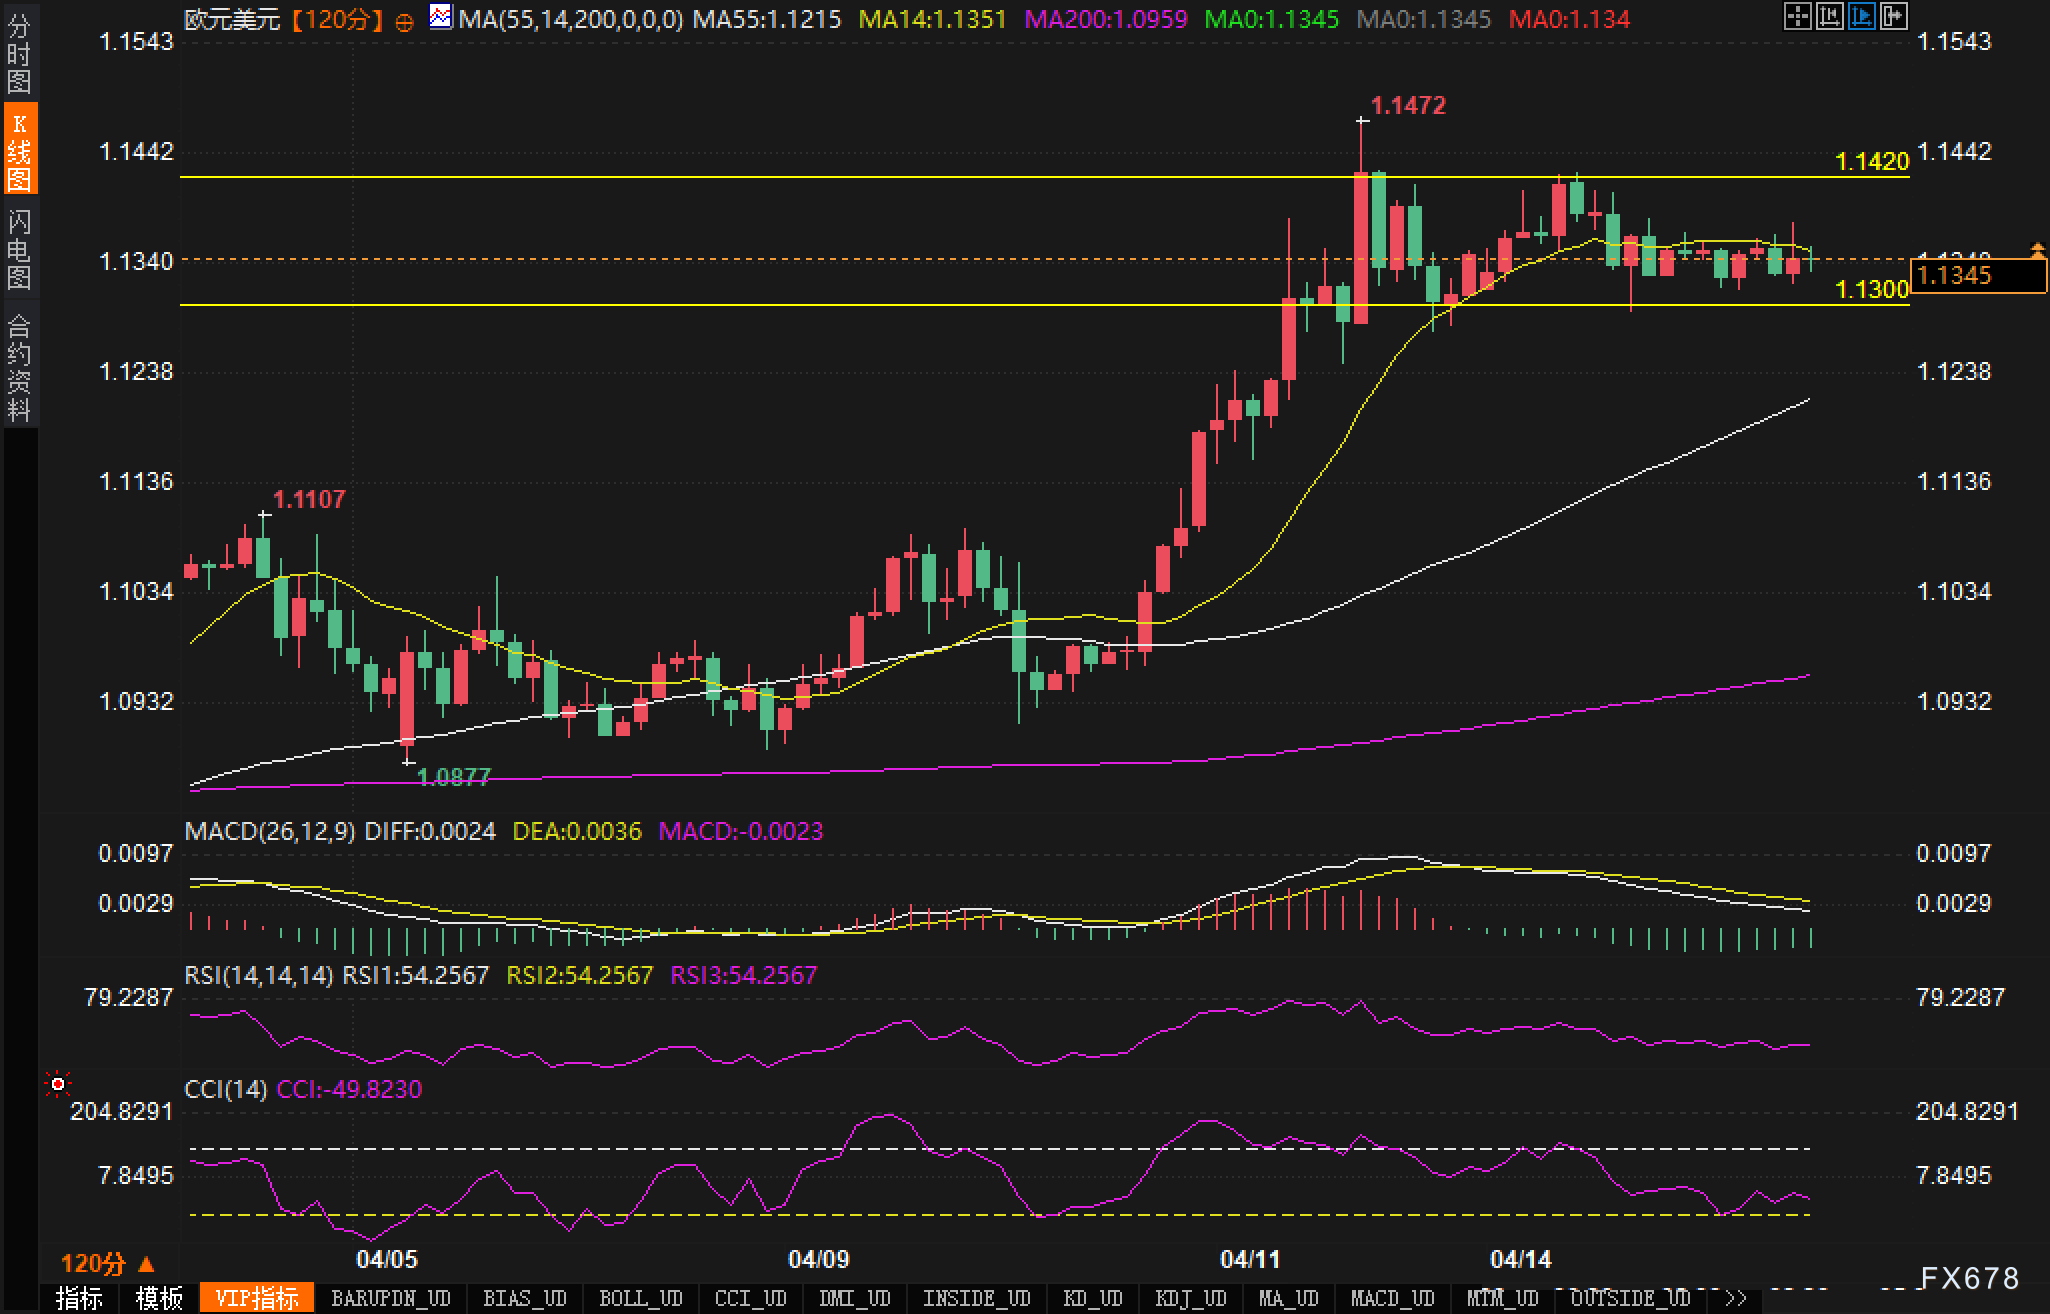Click the chart shift-left axis icon
This screenshot has height=1314, width=2050.
(1829, 16)
